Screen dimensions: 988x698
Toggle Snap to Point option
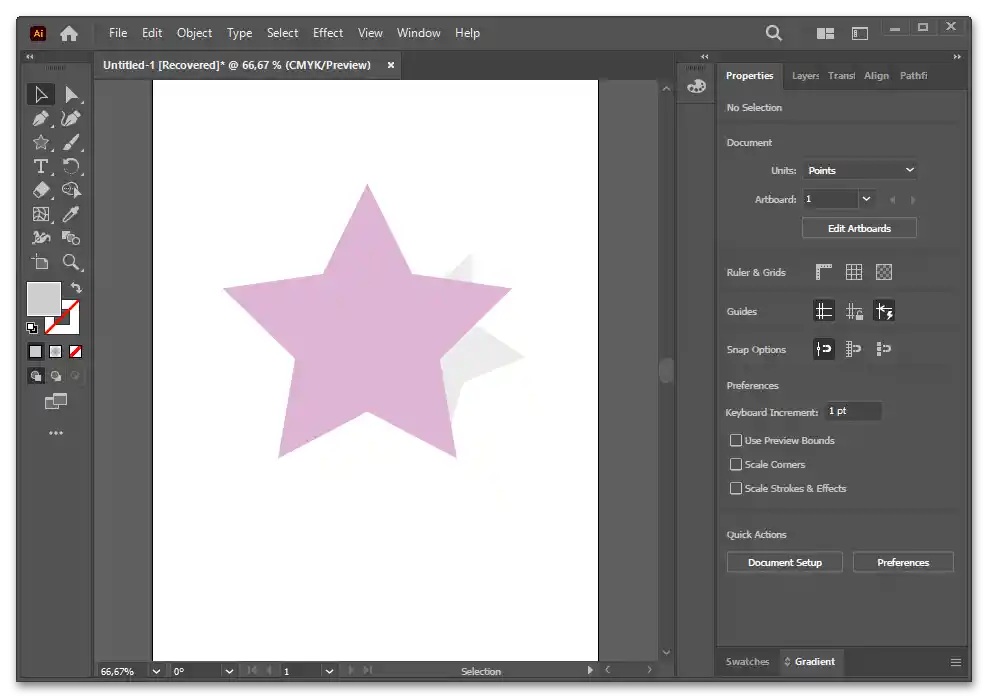coord(824,349)
